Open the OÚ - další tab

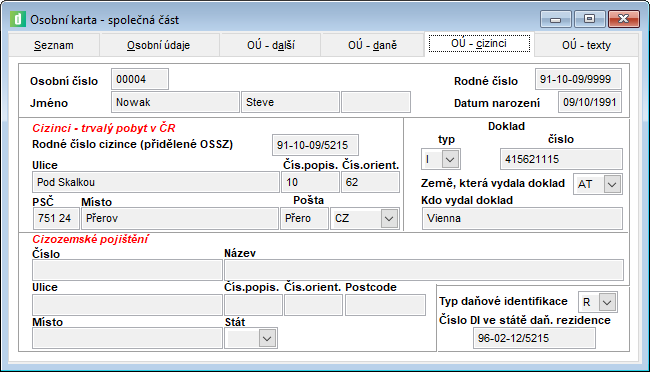click(x=271, y=45)
